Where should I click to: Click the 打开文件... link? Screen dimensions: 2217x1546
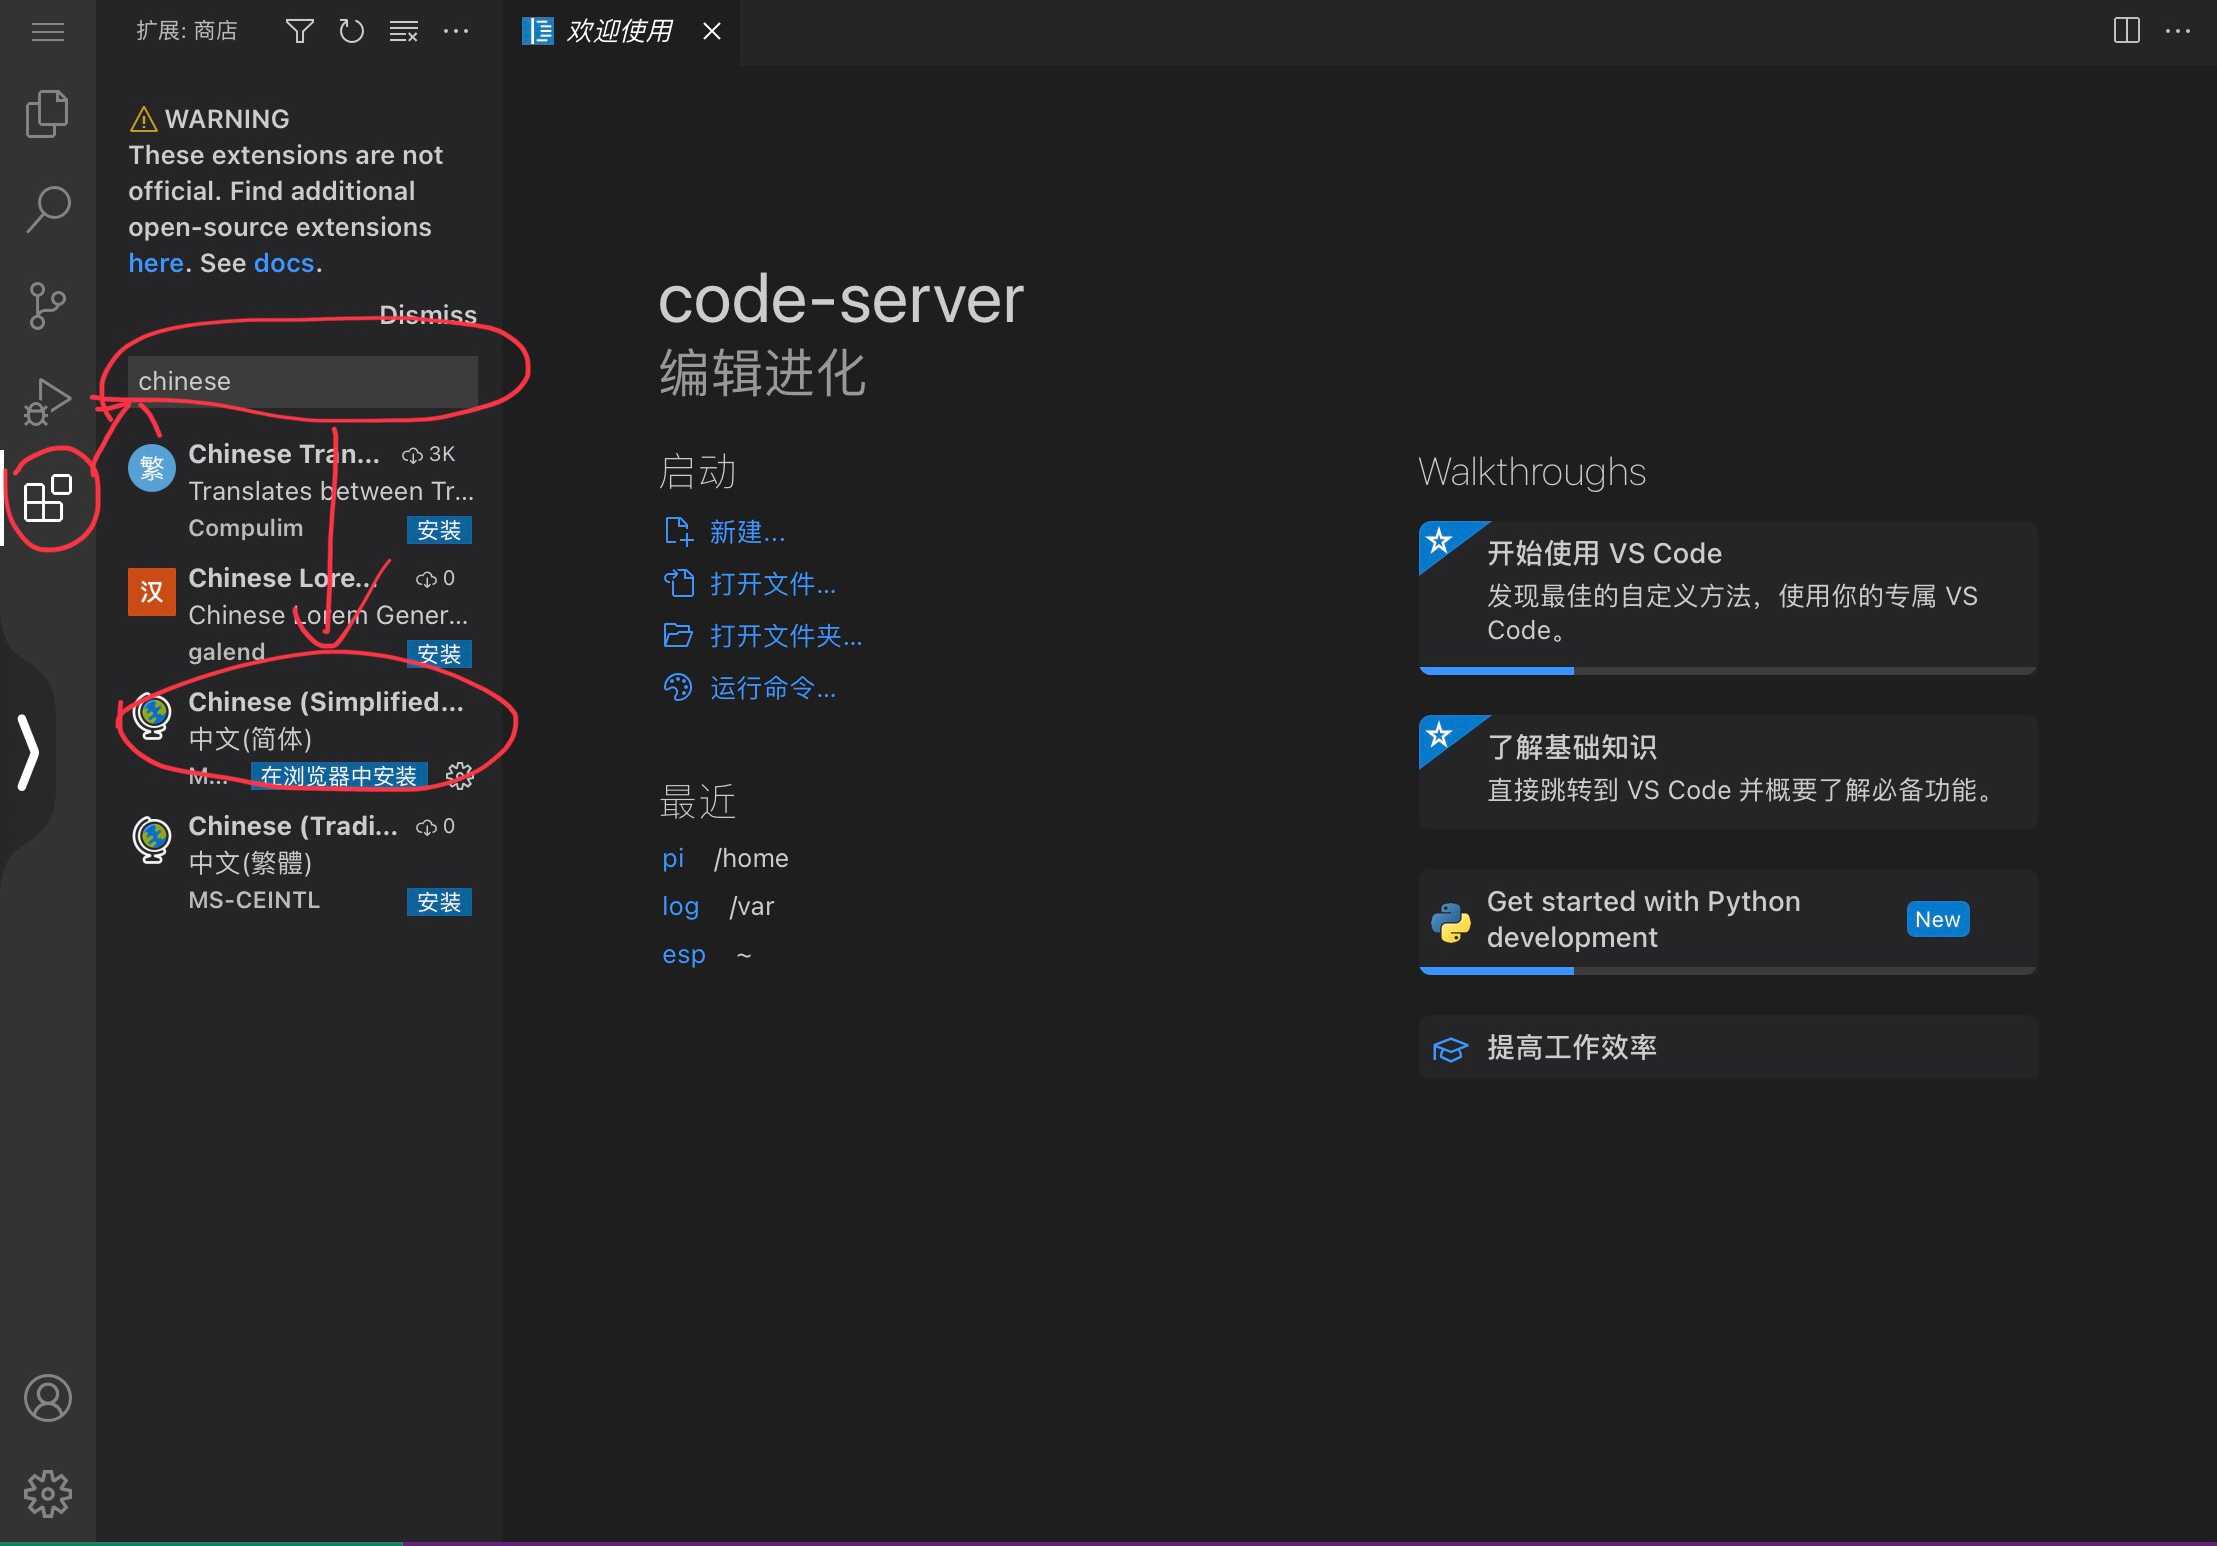pos(773,584)
